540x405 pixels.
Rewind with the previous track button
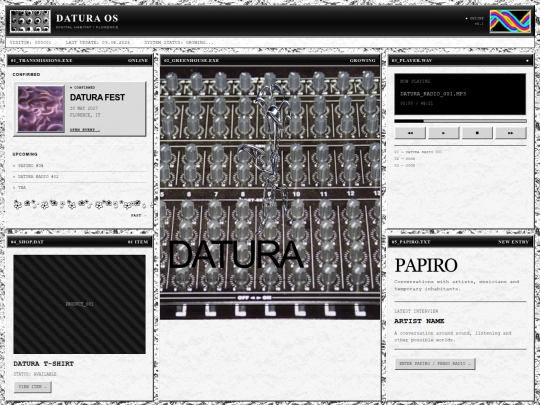410,133
